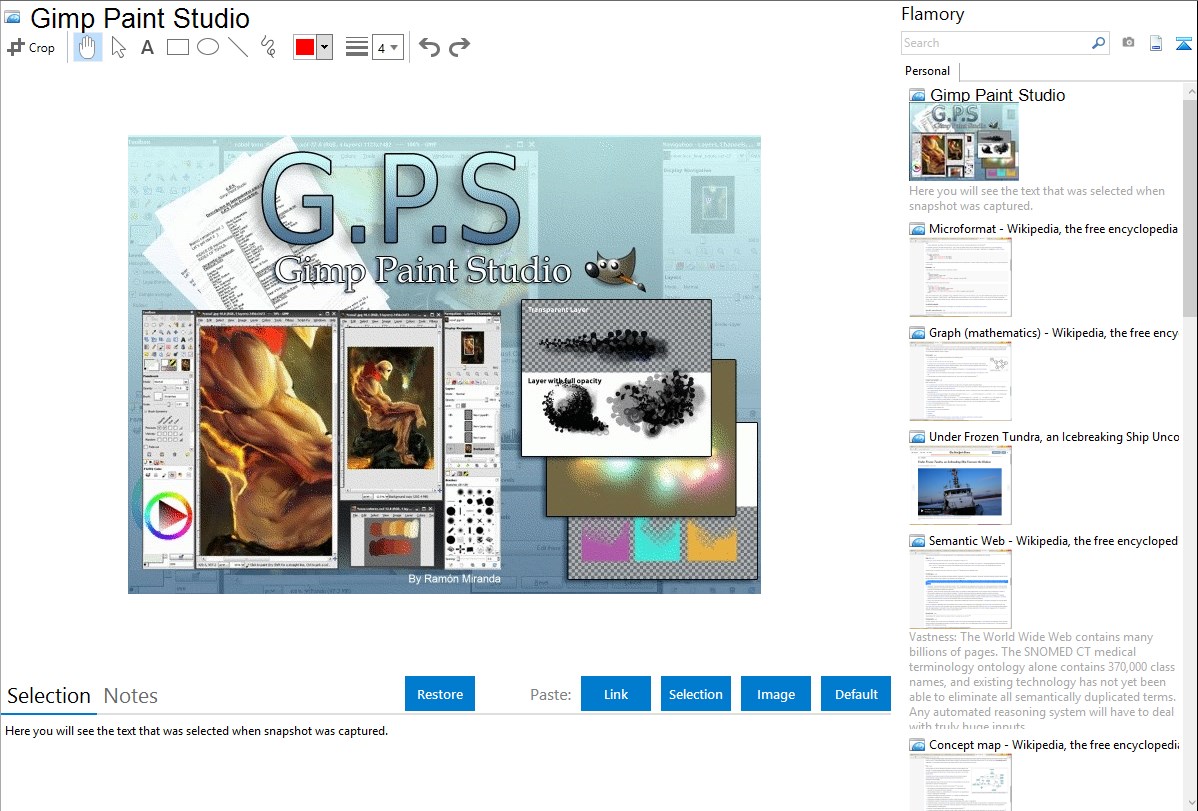This screenshot has width=1198, height=811.
Task: Redo the last annotation
Action: coord(459,47)
